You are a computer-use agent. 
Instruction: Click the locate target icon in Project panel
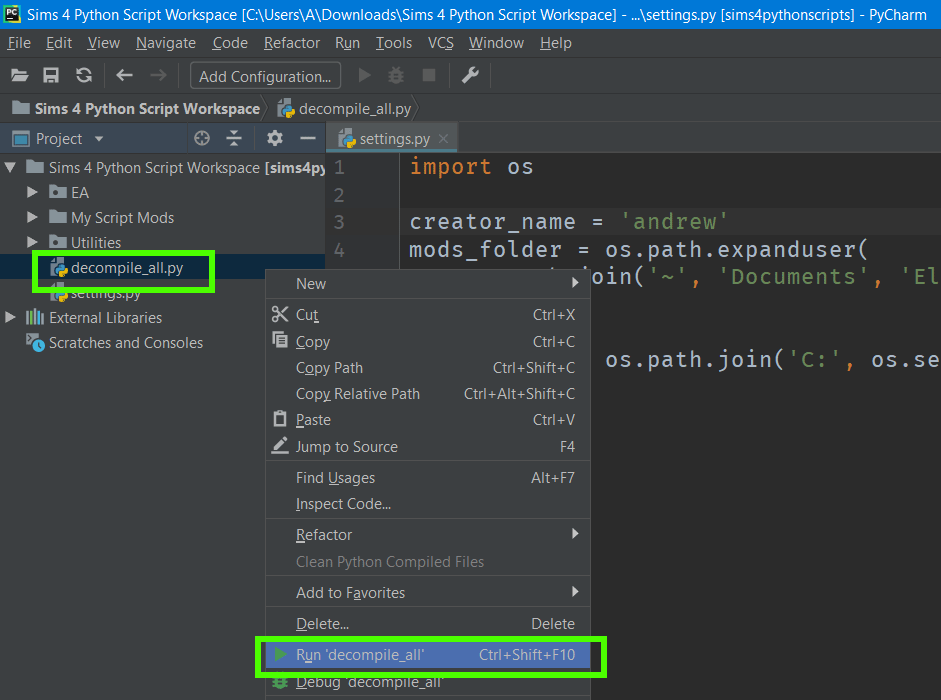[x=202, y=138]
